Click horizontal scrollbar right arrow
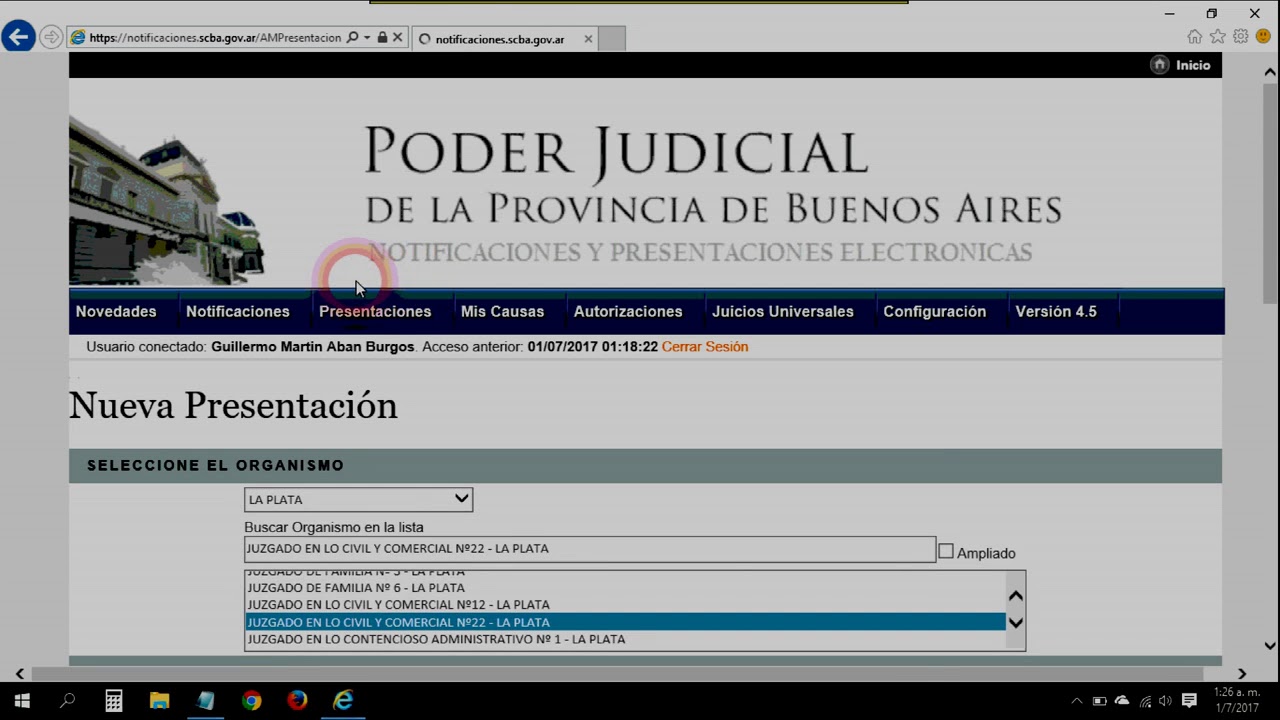The width and height of the screenshot is (1280, 720). (x=1242, y=674)
